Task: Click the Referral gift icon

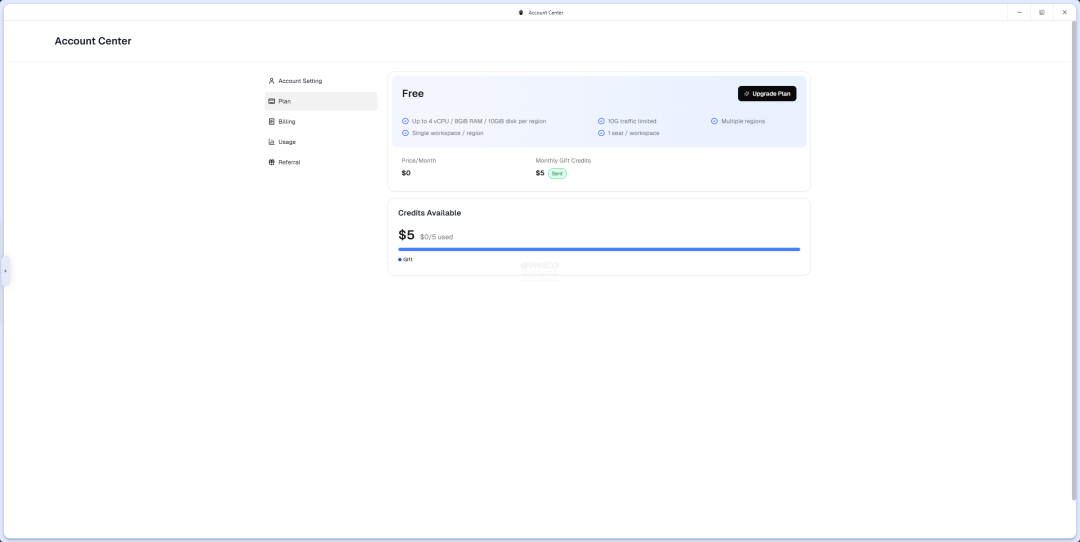Action: [x=271, y=163]
